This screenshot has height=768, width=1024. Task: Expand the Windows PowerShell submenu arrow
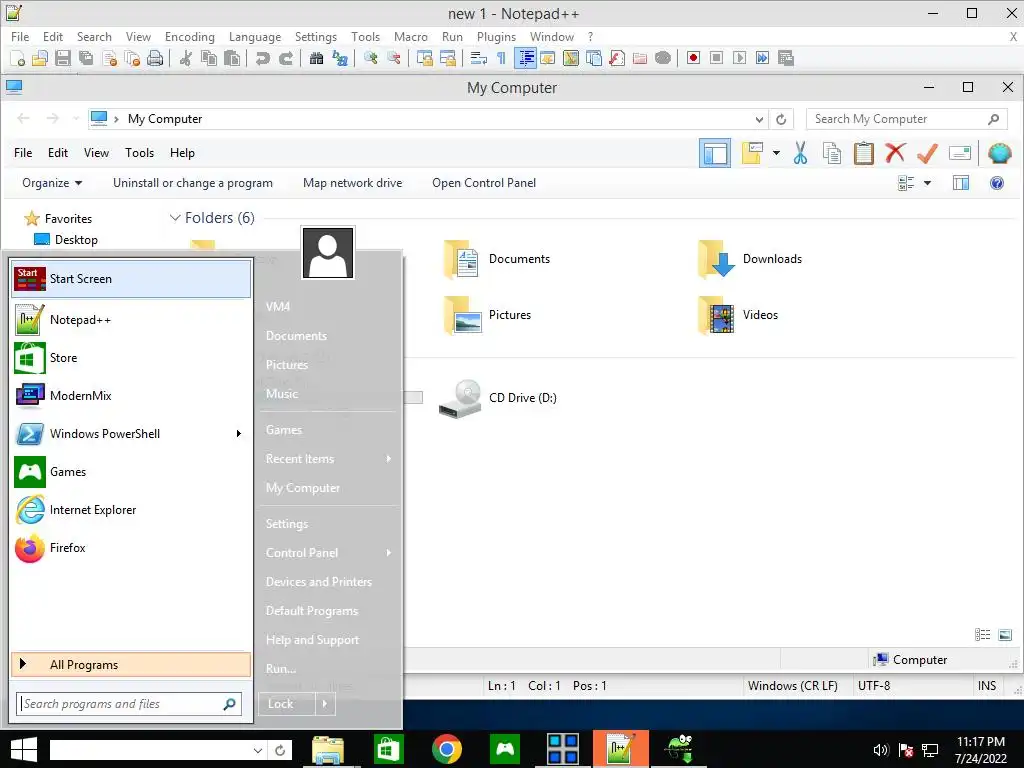click(x=239, y=434)
